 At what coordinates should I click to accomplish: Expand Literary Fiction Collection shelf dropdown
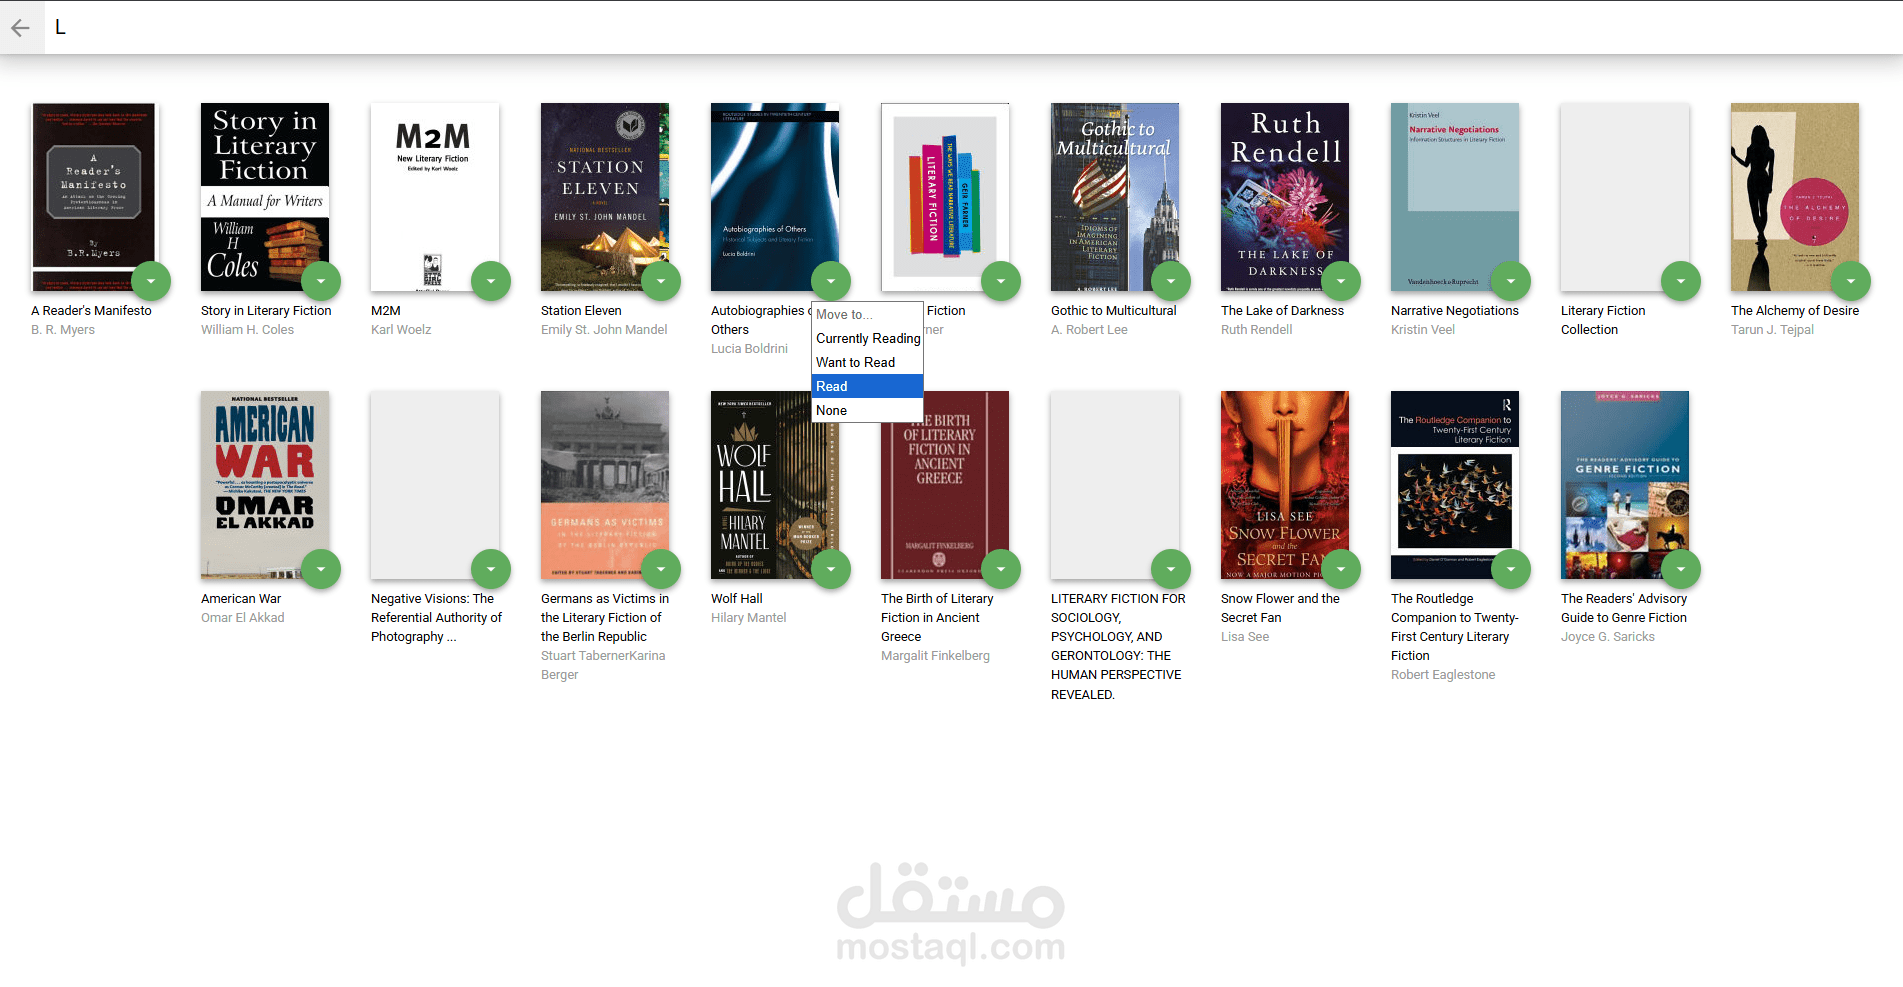pyautogui.click(x=1681, y=281)
